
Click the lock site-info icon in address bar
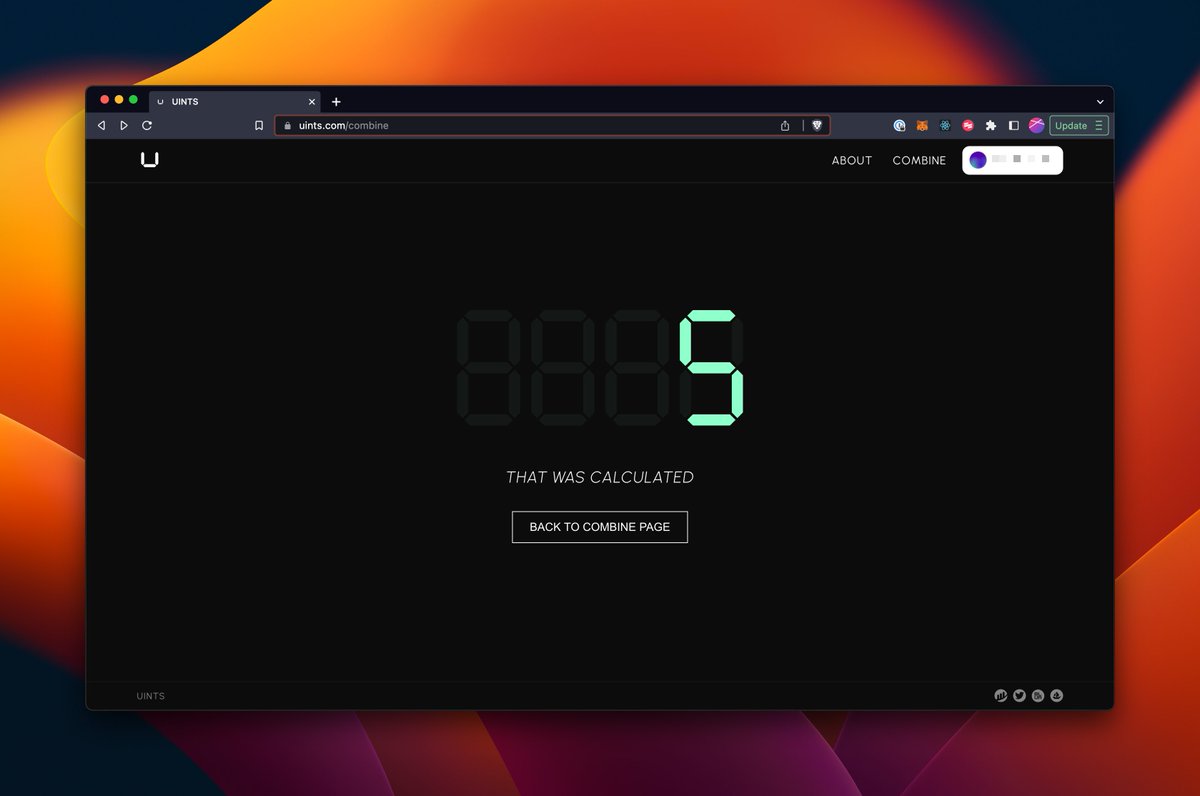point(287,126)
